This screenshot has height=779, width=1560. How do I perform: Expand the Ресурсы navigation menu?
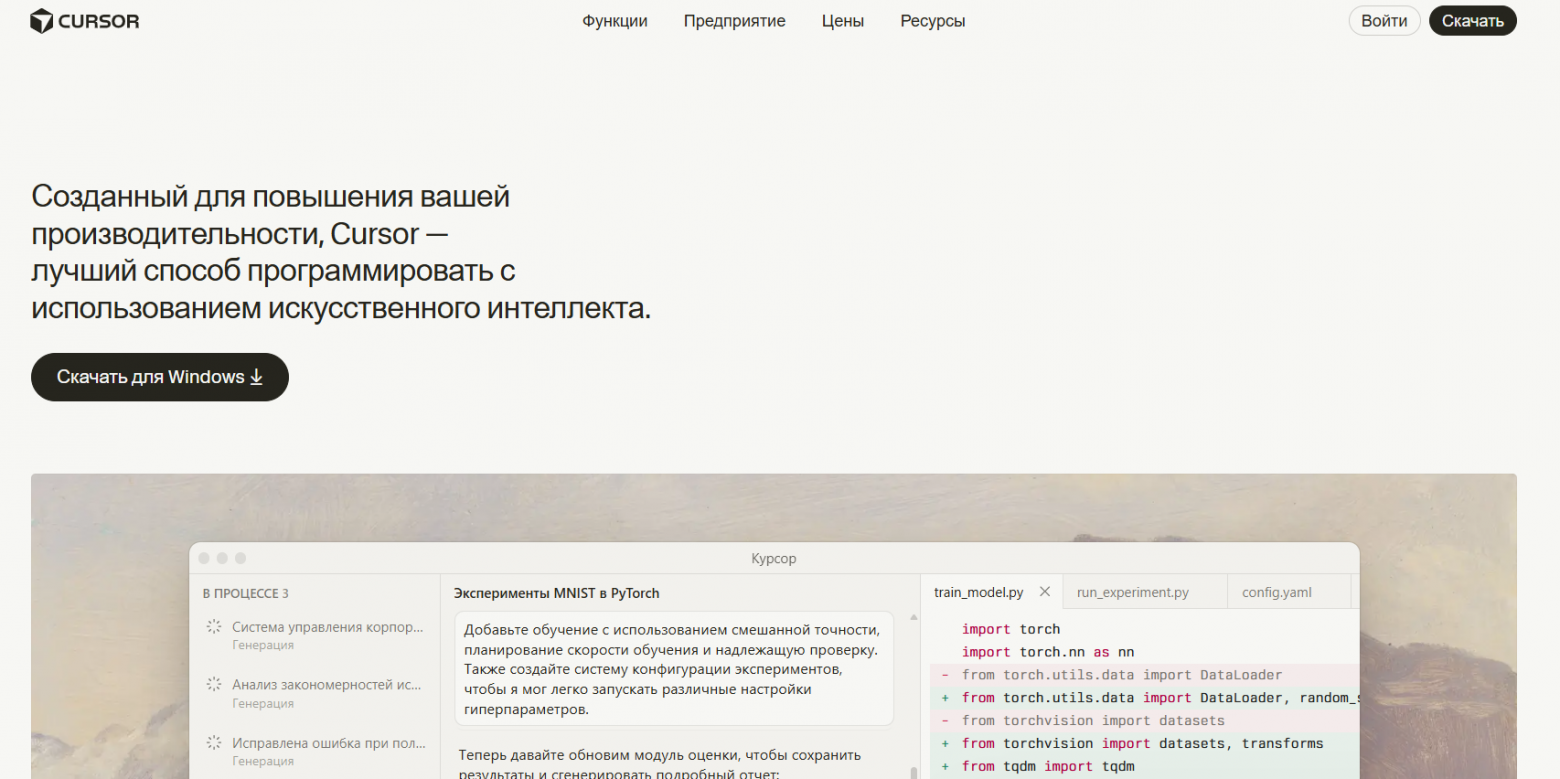click(932, 21)
